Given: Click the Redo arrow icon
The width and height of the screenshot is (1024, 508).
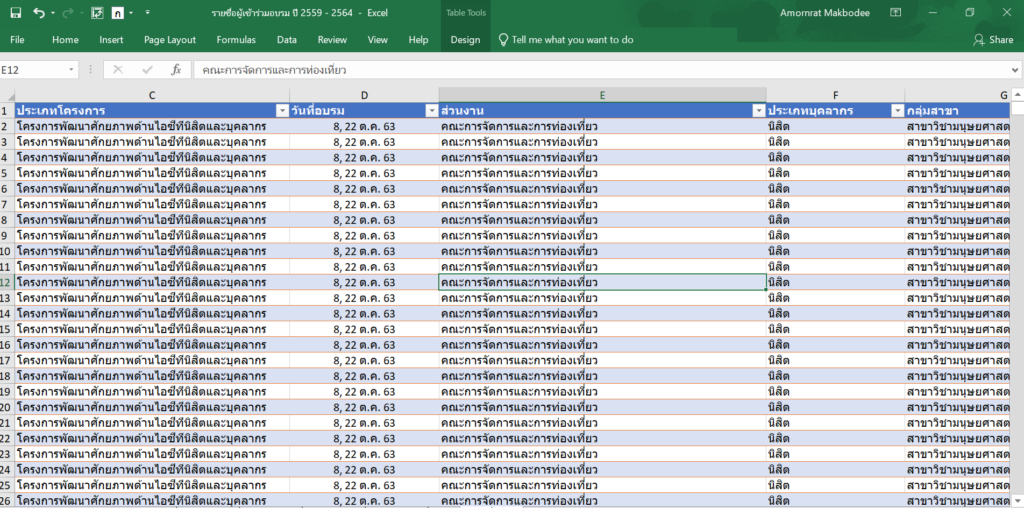Looking at the screenshot, I should 69,13.
